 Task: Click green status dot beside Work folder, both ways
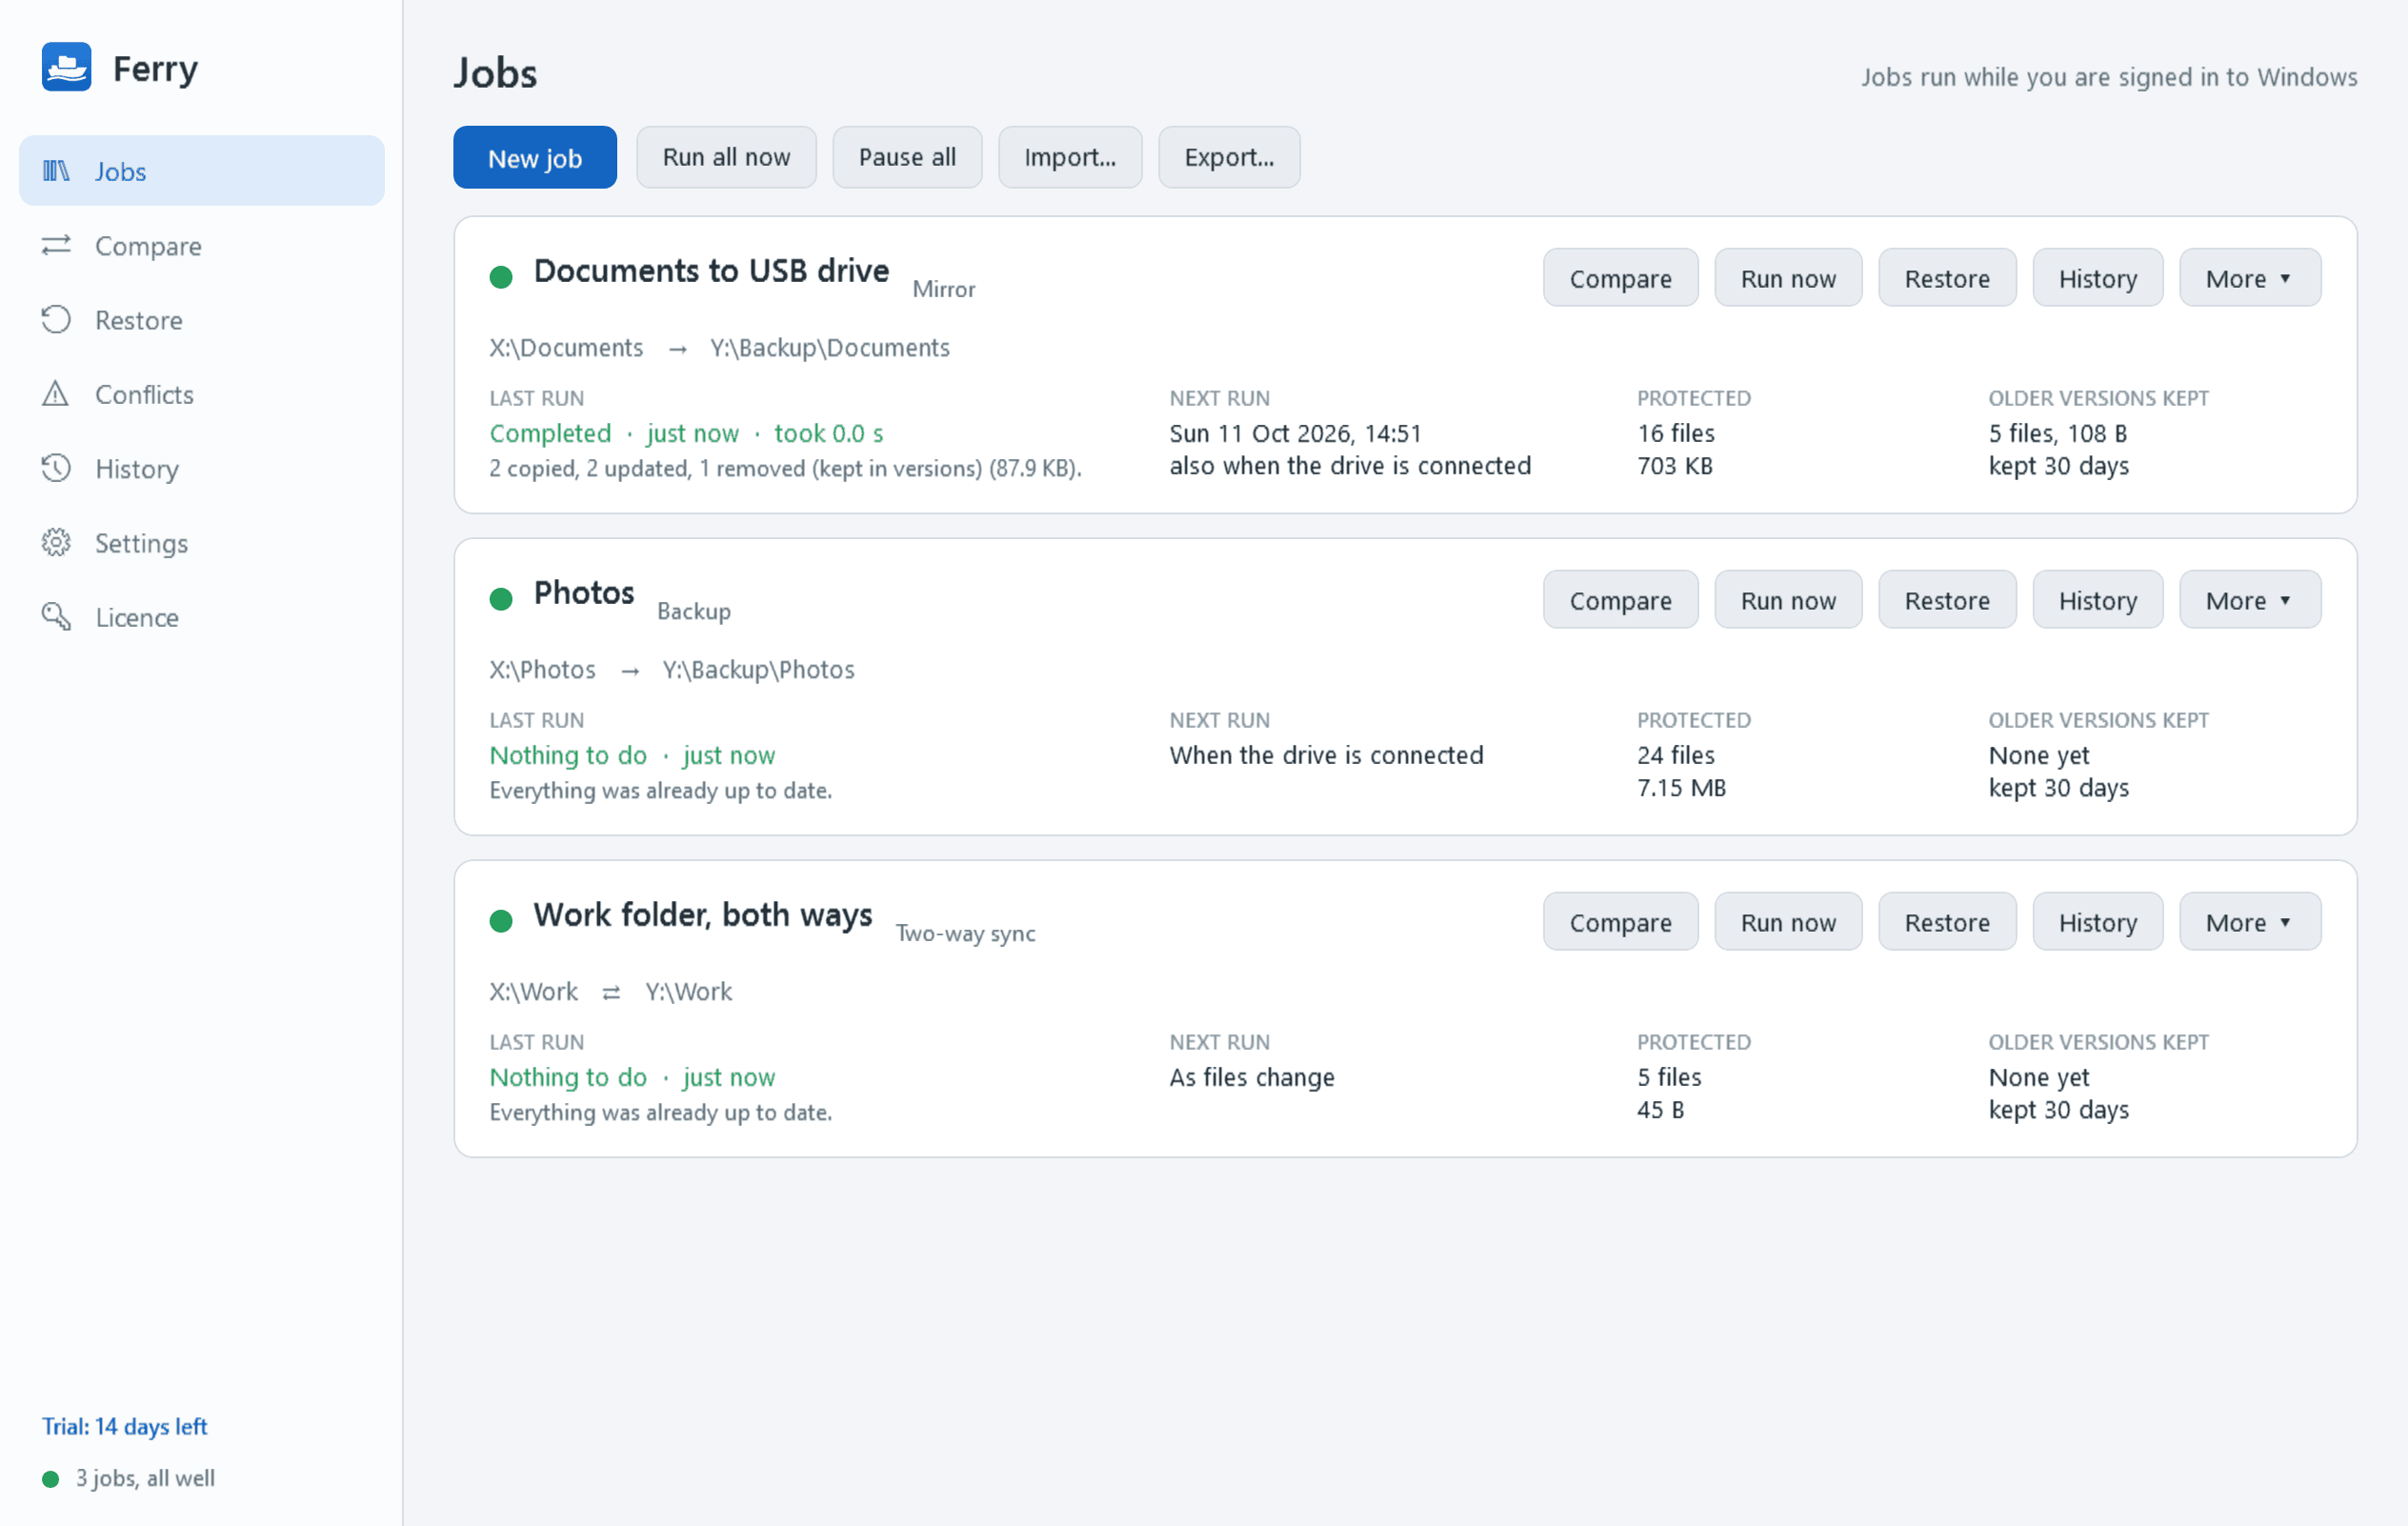tap(501, 921)
